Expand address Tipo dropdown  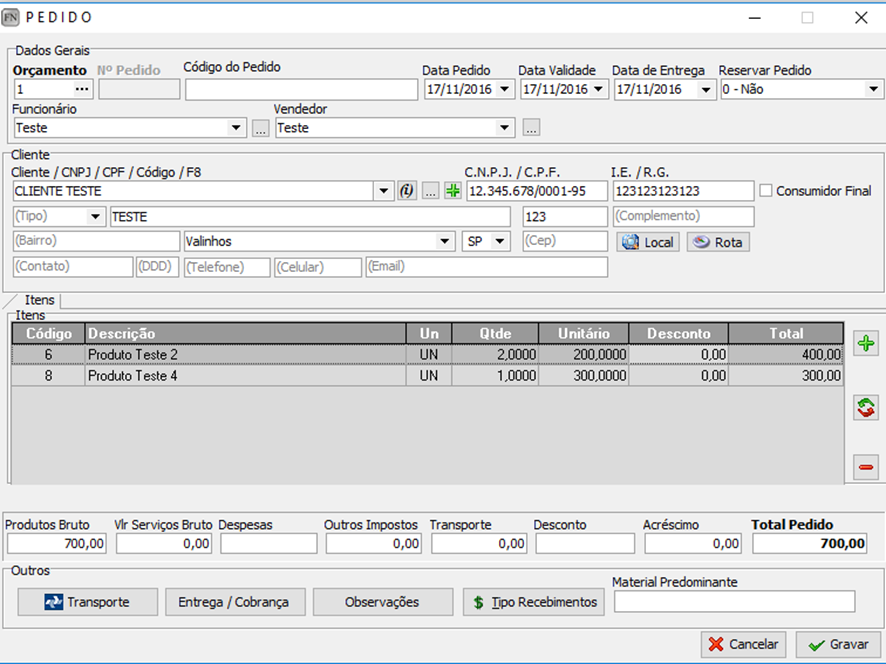(95, 216)
